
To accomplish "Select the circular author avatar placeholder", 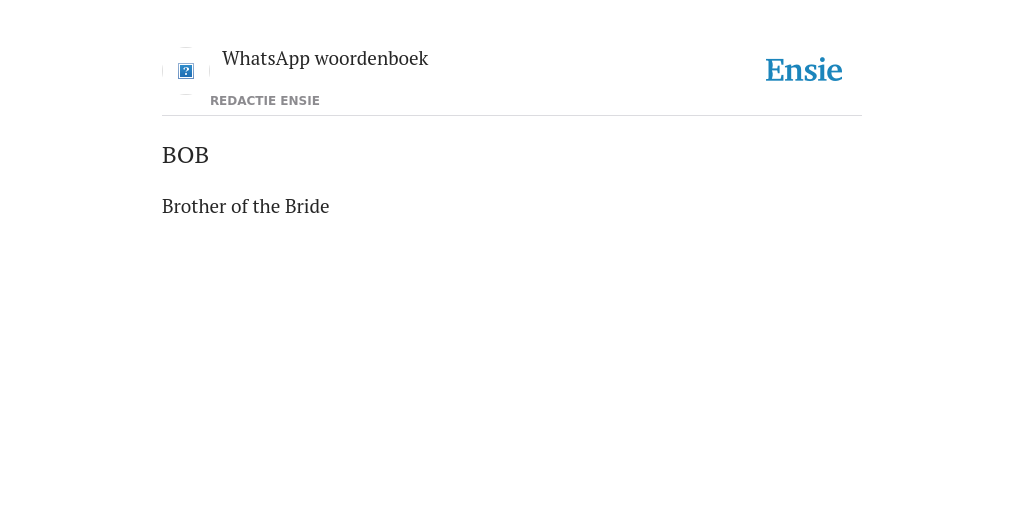I will click(x=186, y=71).
